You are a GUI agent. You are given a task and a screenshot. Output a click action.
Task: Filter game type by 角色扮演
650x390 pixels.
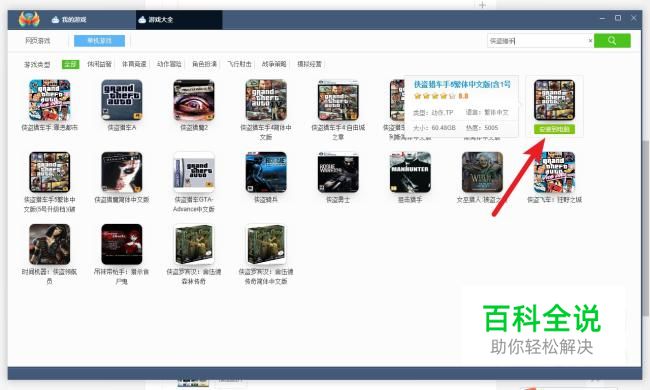pos(204,64)
